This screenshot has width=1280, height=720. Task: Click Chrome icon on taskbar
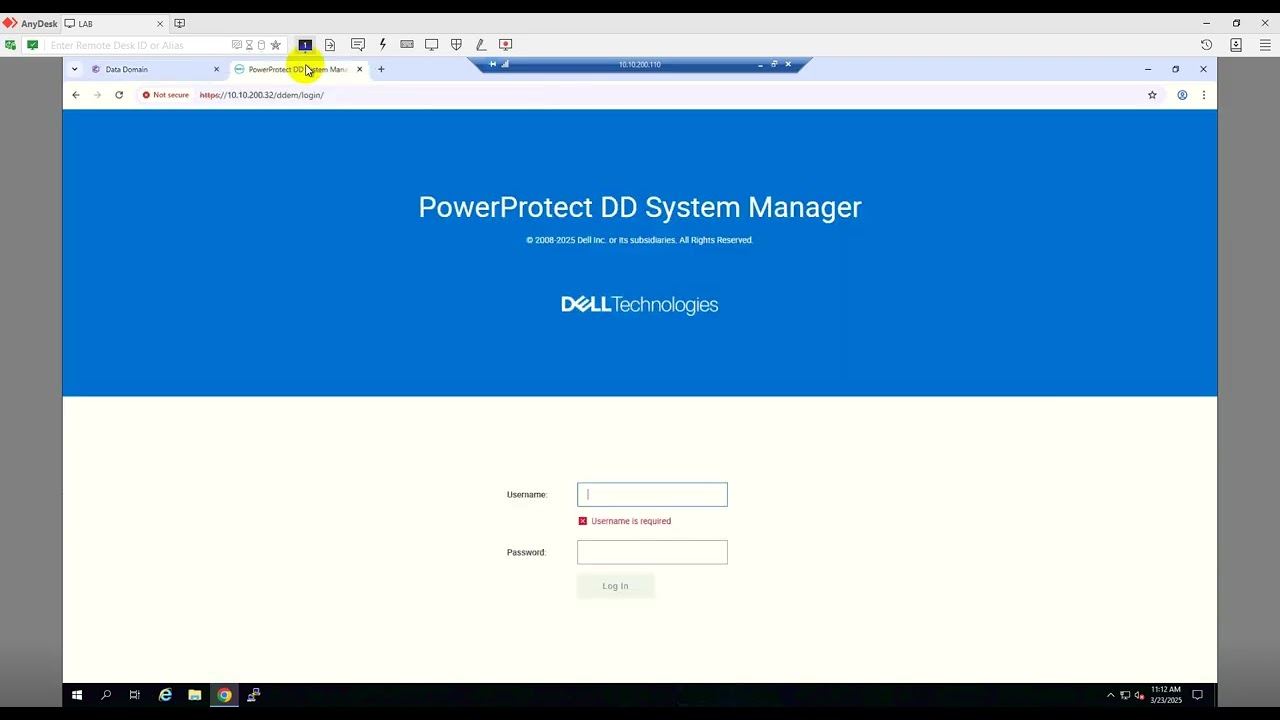[224, 695]
